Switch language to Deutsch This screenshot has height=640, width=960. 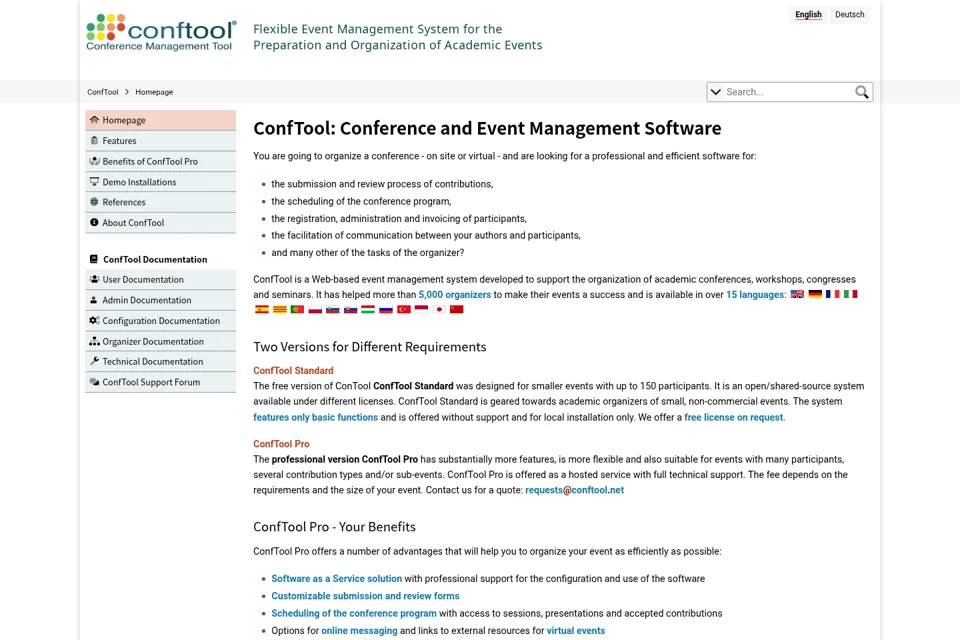point(849,15)
